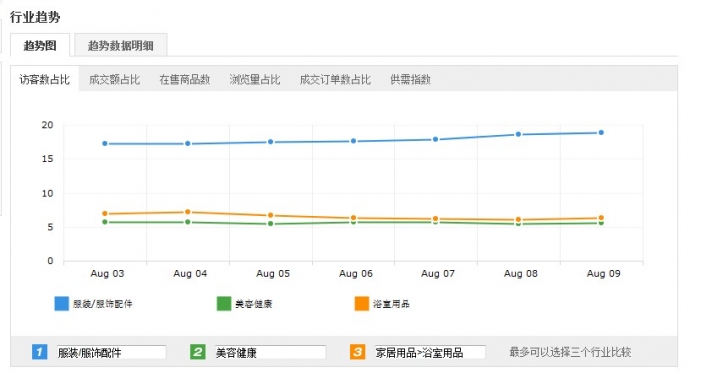This screenshot has height=378, width=701.
Task: Open the 家居用品>浴室用品 industry selector box
Action: pos(430,353)
